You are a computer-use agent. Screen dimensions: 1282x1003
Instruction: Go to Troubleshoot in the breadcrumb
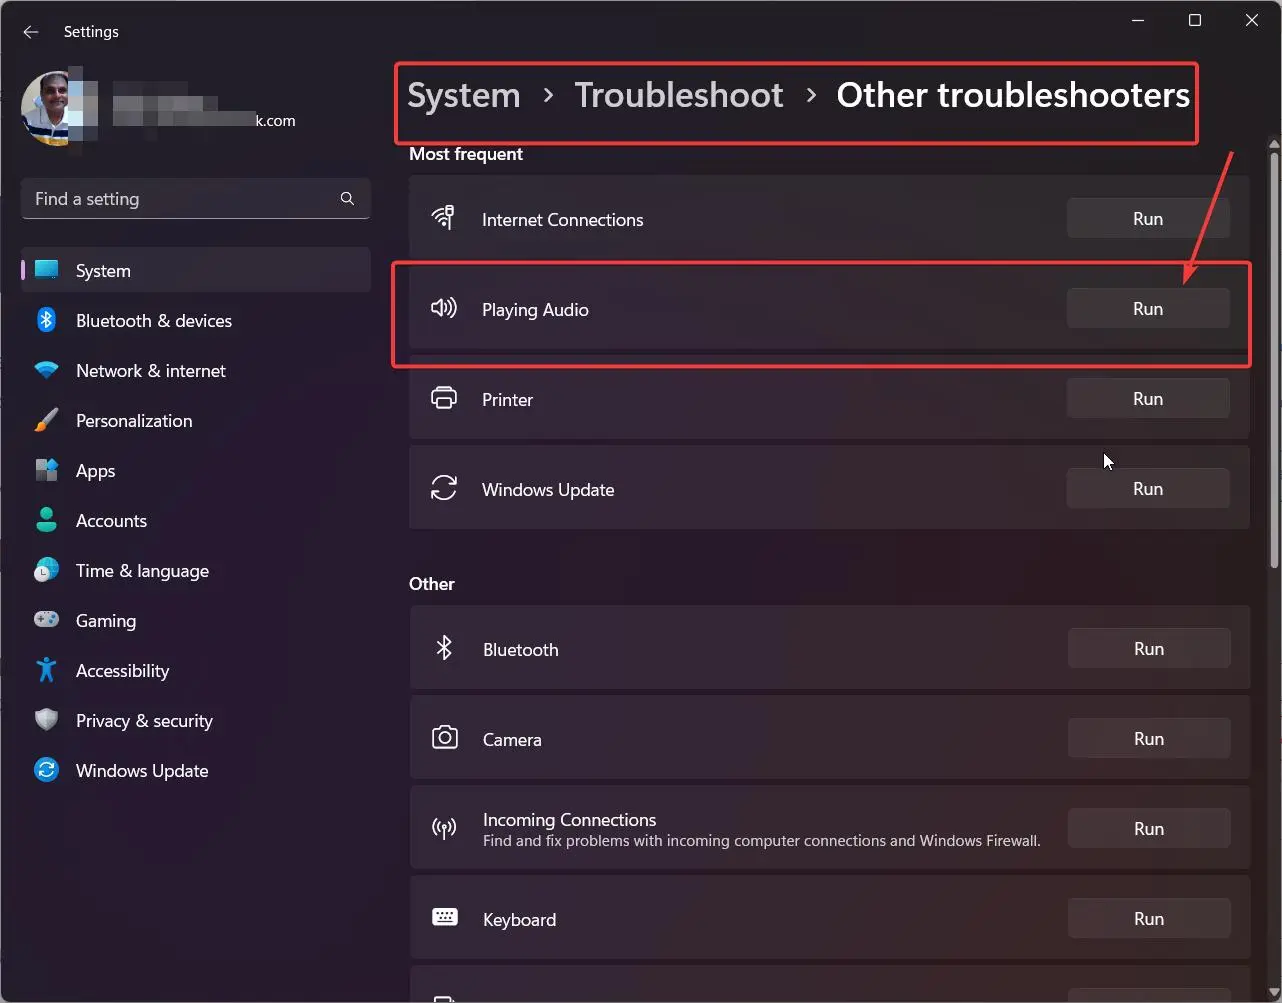(x=679, y=95)
